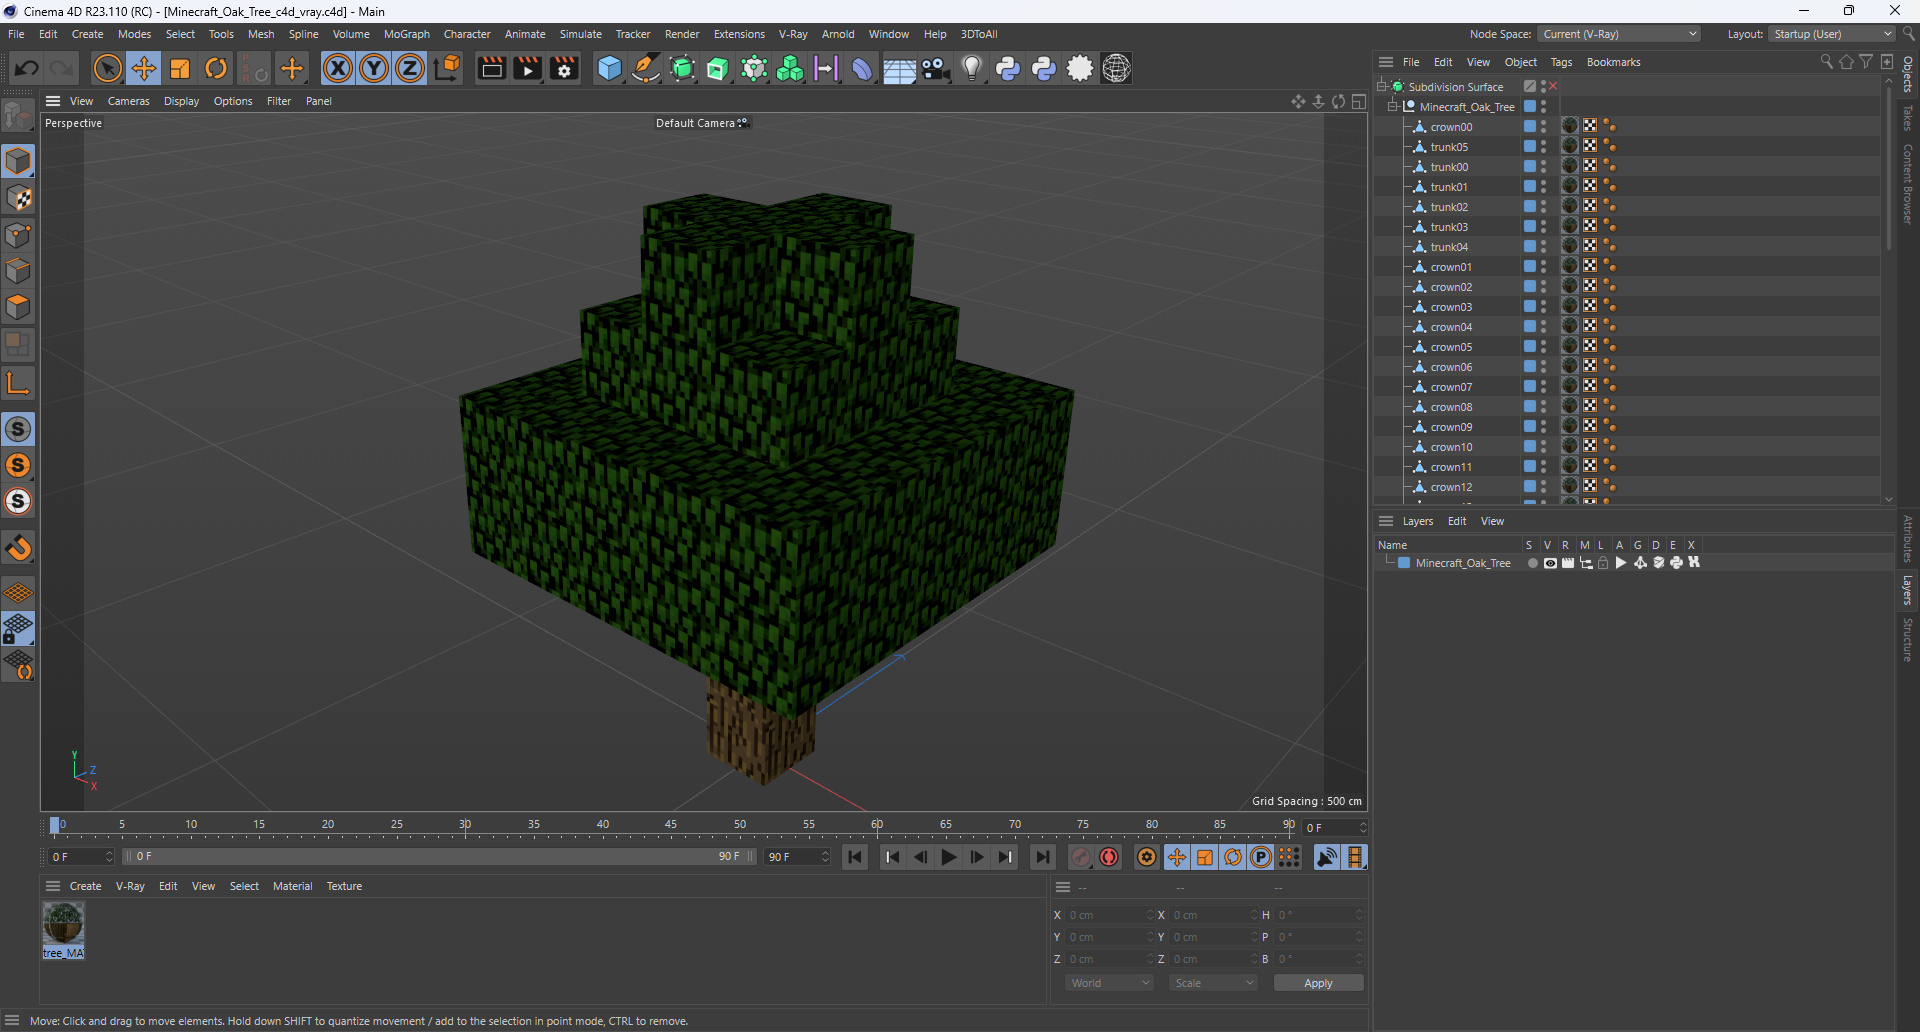Toggle Minecraft_Oak_Tree layer view visibility eye
The image size is (1920, 1032).
[x=1550, y=563]
